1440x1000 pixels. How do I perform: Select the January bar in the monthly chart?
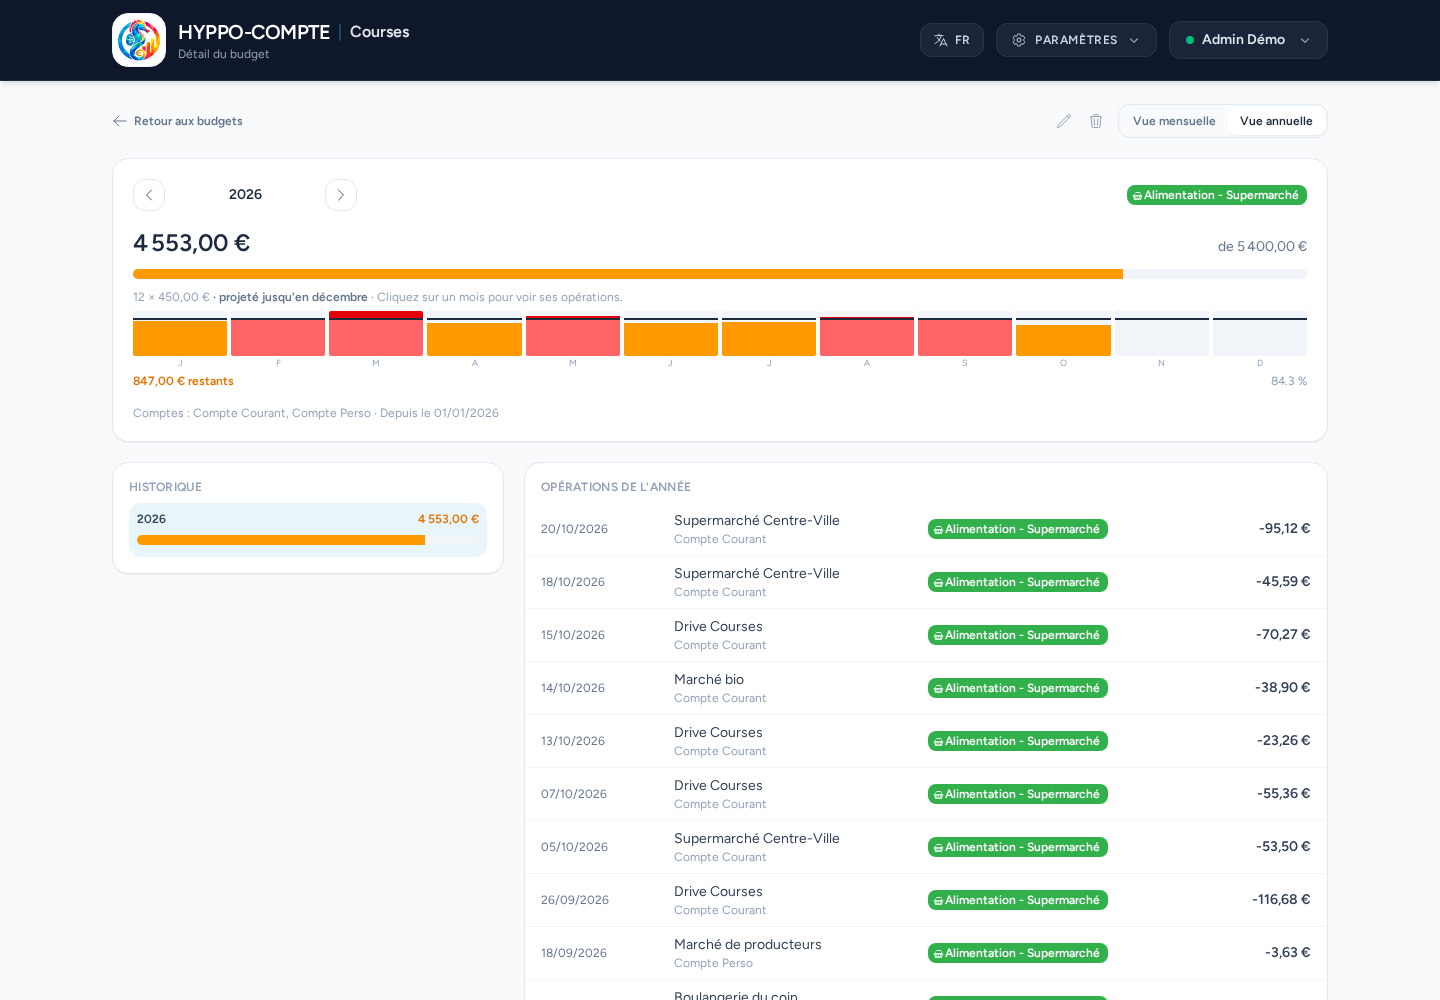[x=180, y=335]
